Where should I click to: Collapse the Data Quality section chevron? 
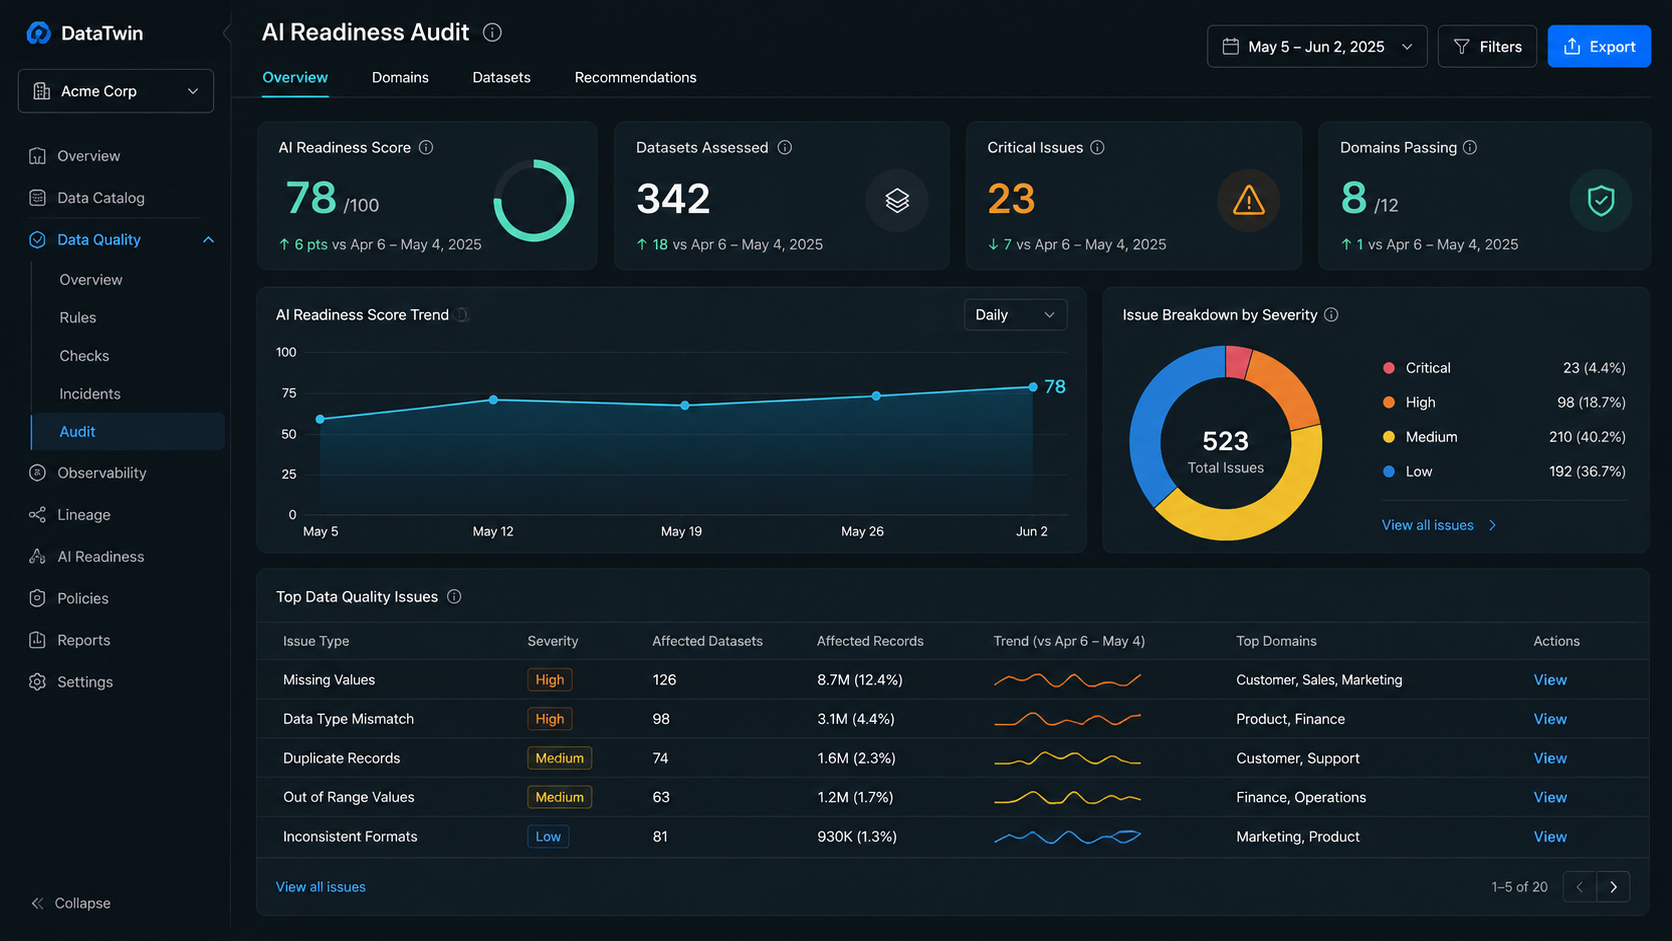pos(209,240)
